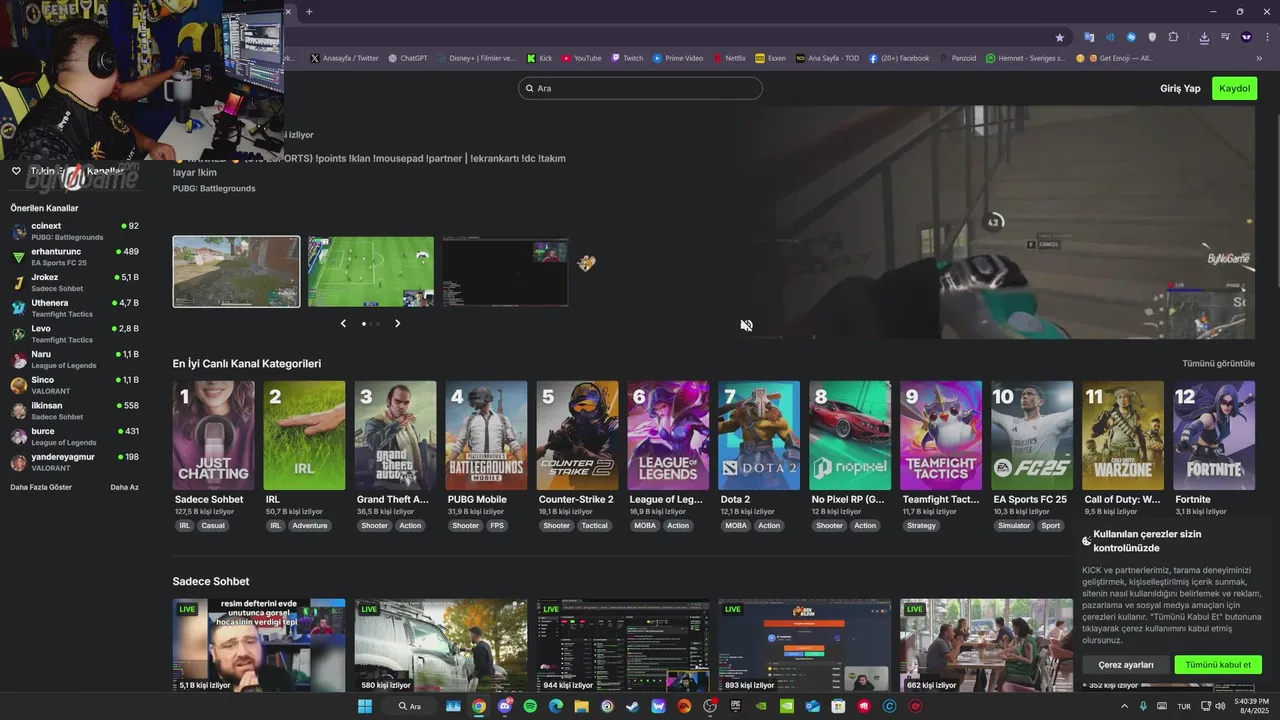Bookmark this page with the star icon

point(1060,37)
